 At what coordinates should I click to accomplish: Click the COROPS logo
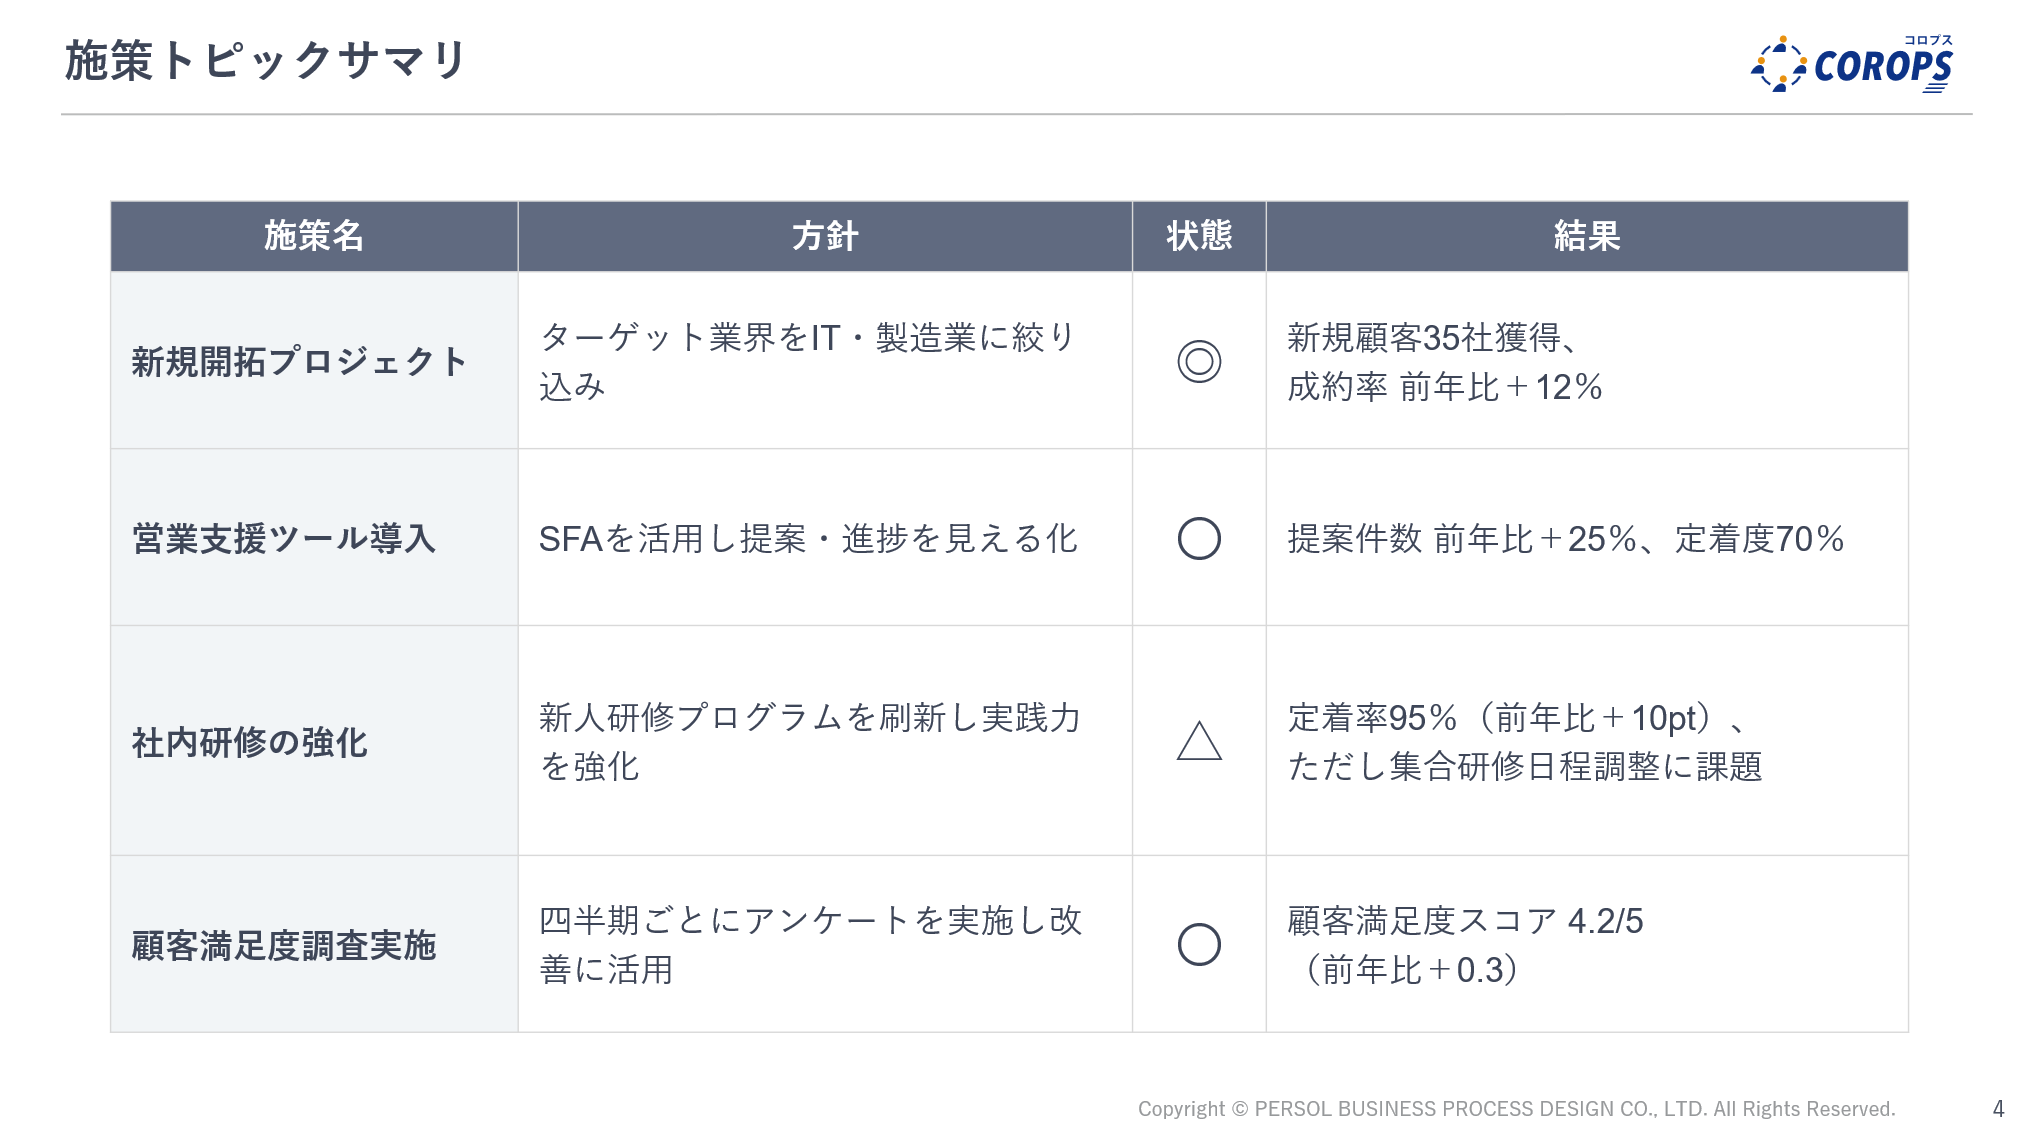pyautogui.click(x=1852, y=65)
